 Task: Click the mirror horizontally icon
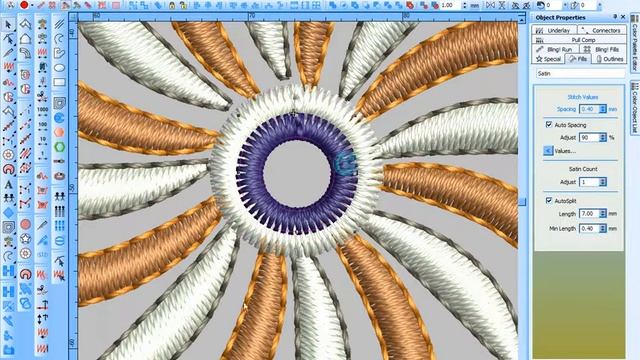(x=490, y=5)
